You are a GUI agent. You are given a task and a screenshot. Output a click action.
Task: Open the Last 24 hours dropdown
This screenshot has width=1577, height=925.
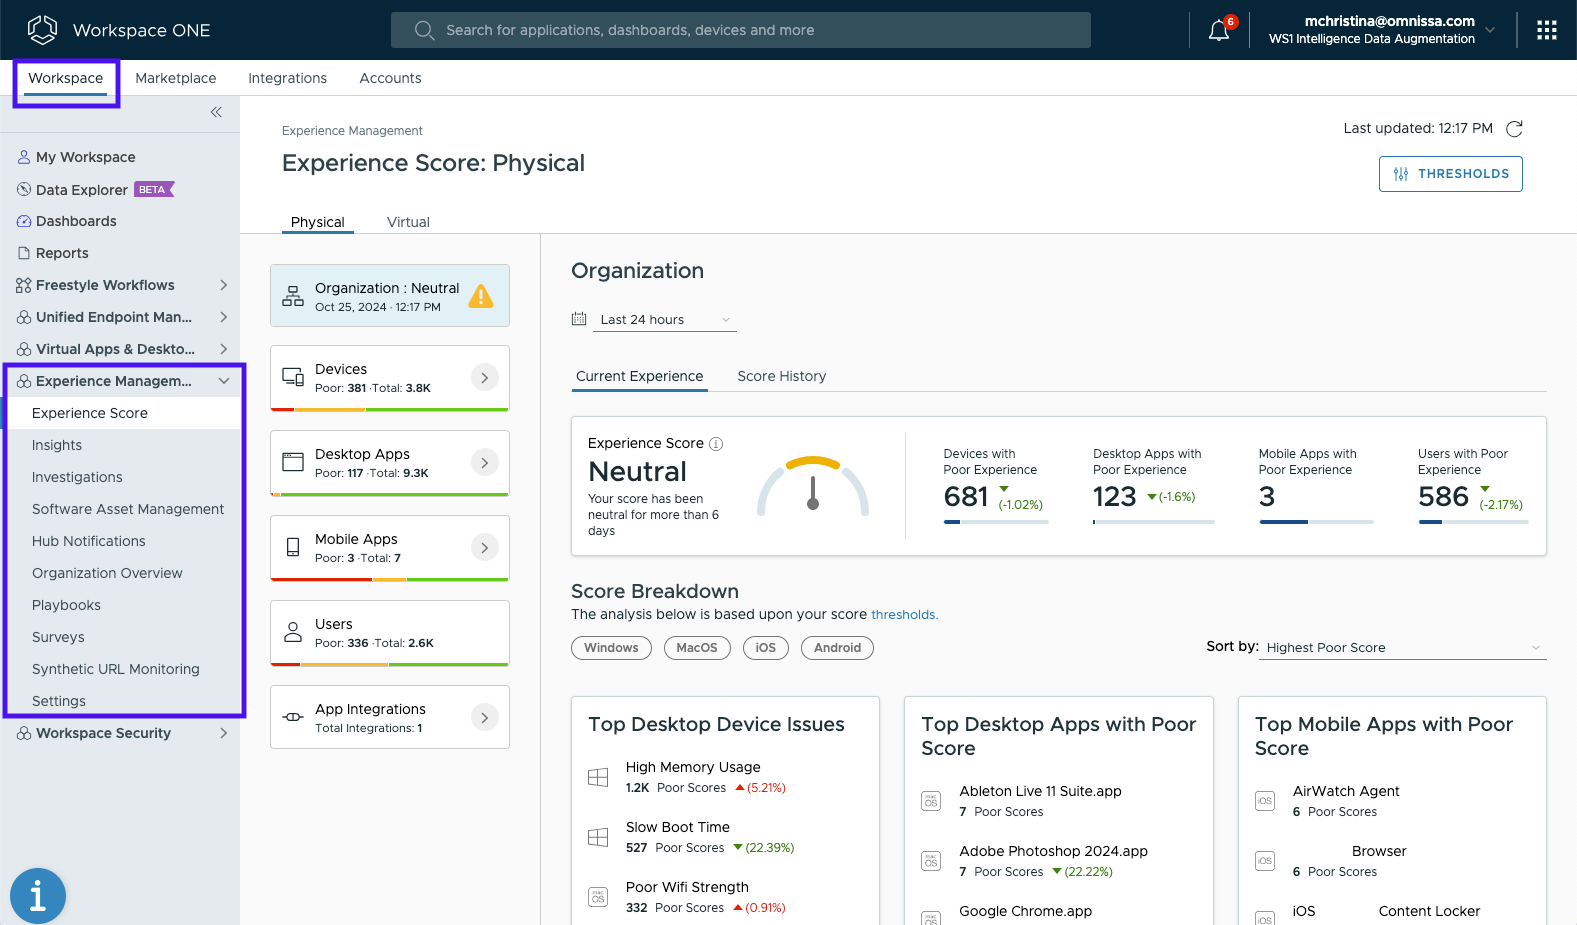[665, 320]
